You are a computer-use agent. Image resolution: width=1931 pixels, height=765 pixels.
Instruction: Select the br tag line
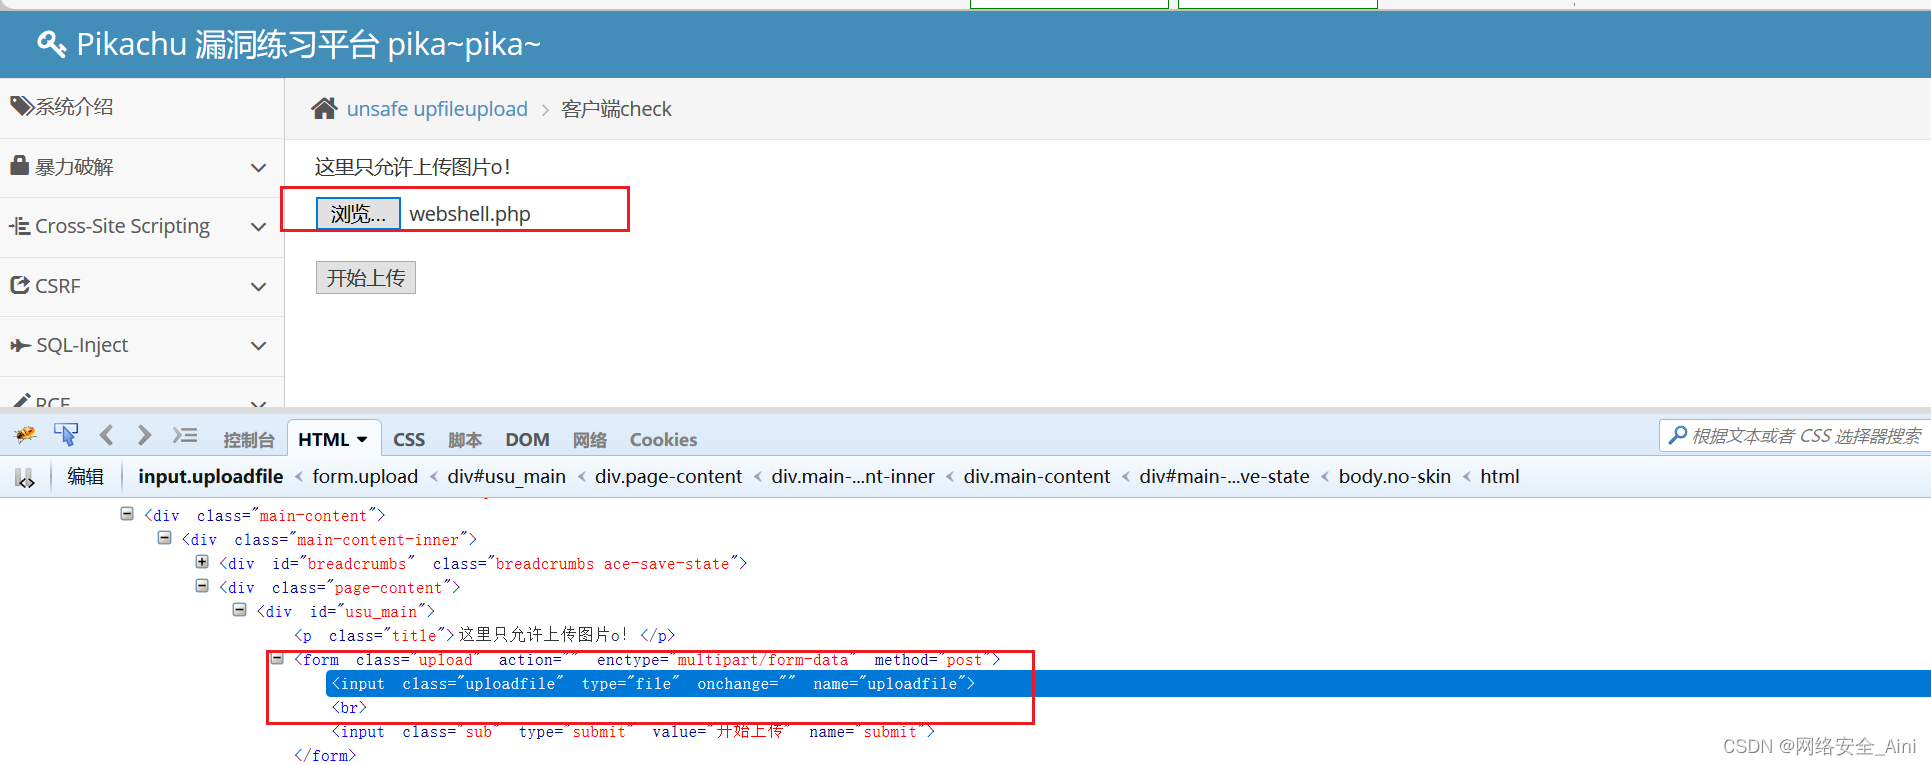tap(349, 708)
